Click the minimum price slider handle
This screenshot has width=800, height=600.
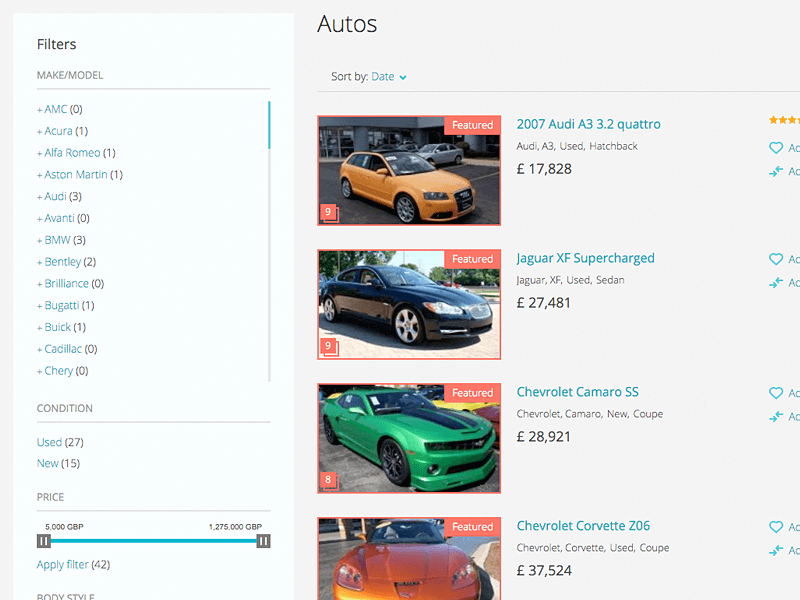pyautogui.click(x=44, y=541)
